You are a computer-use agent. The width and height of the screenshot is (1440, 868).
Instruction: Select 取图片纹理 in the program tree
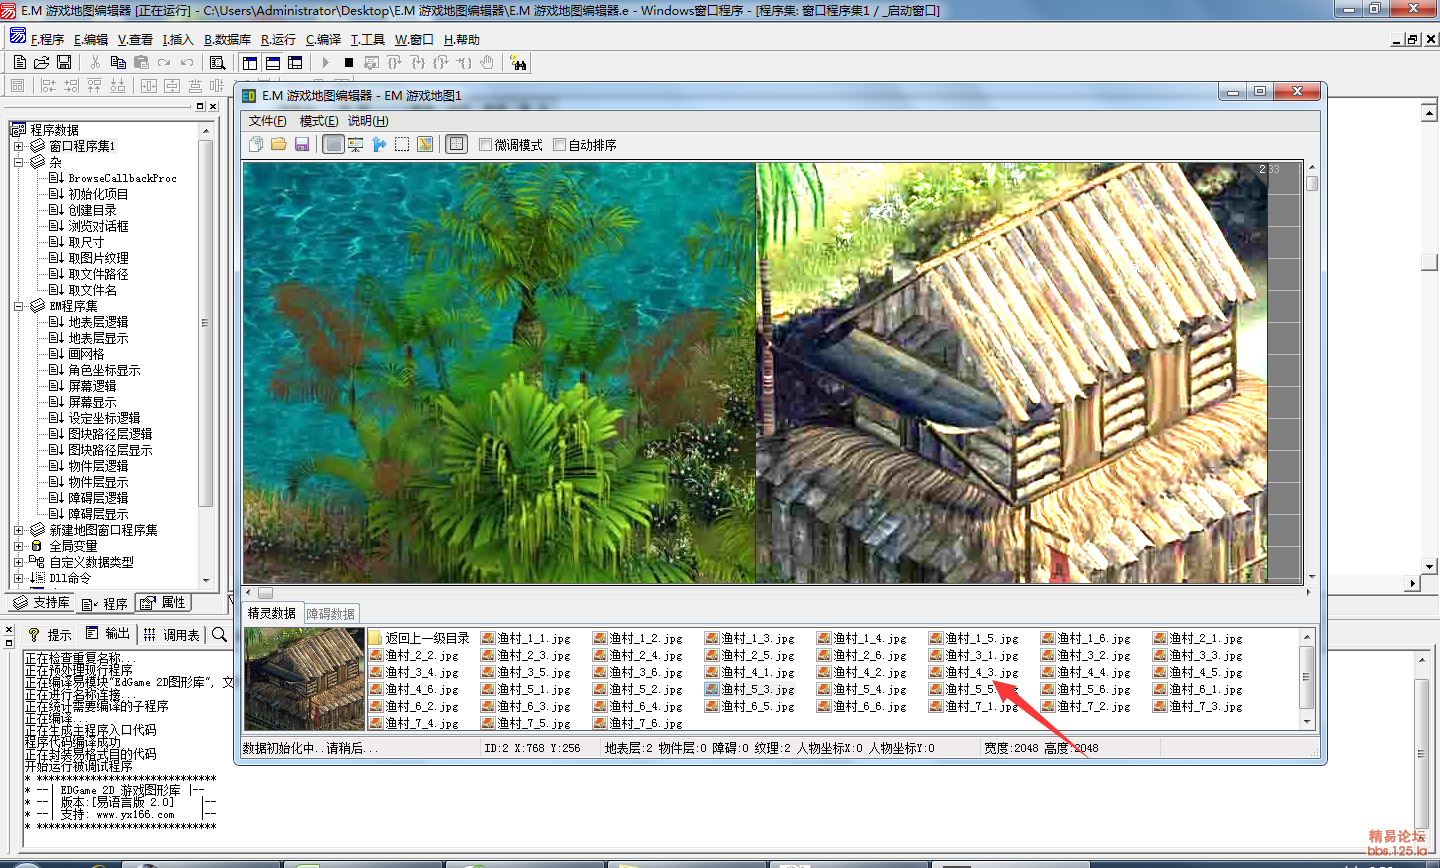(98, 258)
